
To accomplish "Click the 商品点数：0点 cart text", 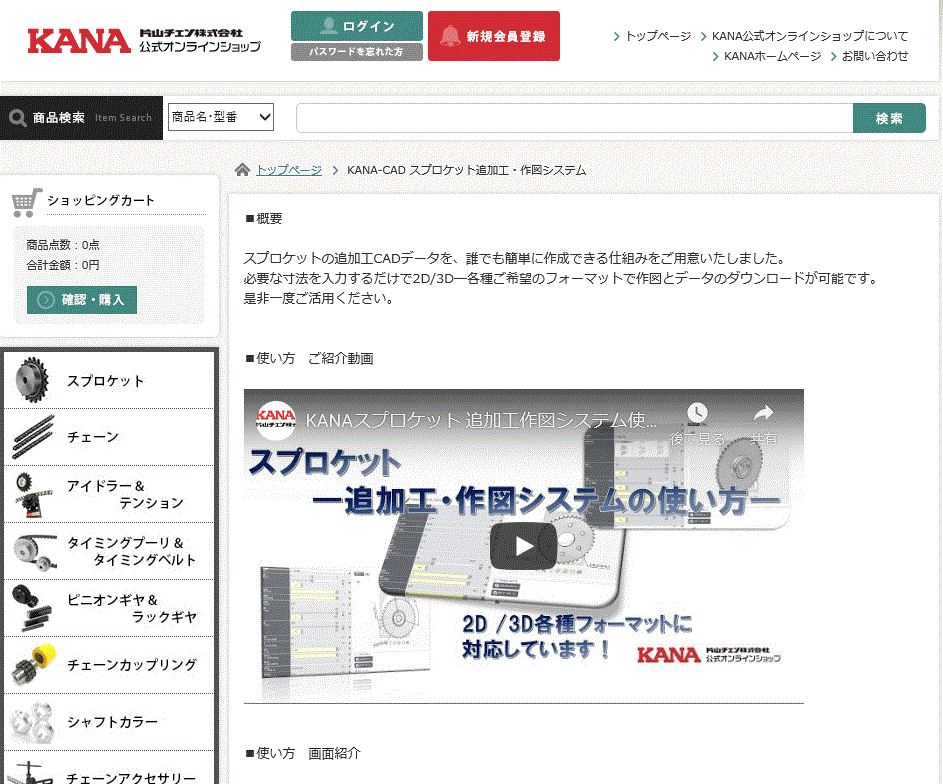I will click(x=63, y=245).
